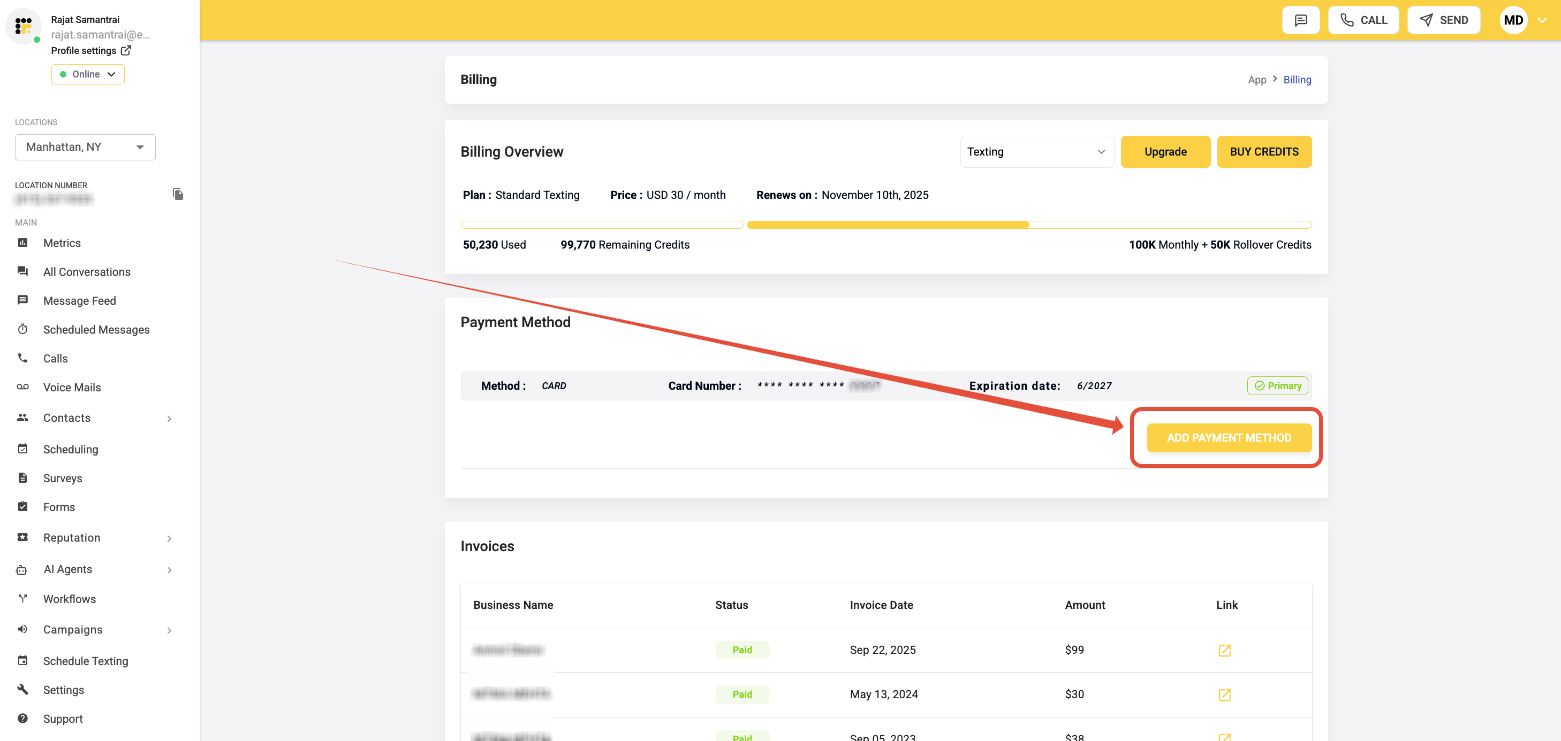Go to Metrics in sidebar

pos(62,243)
